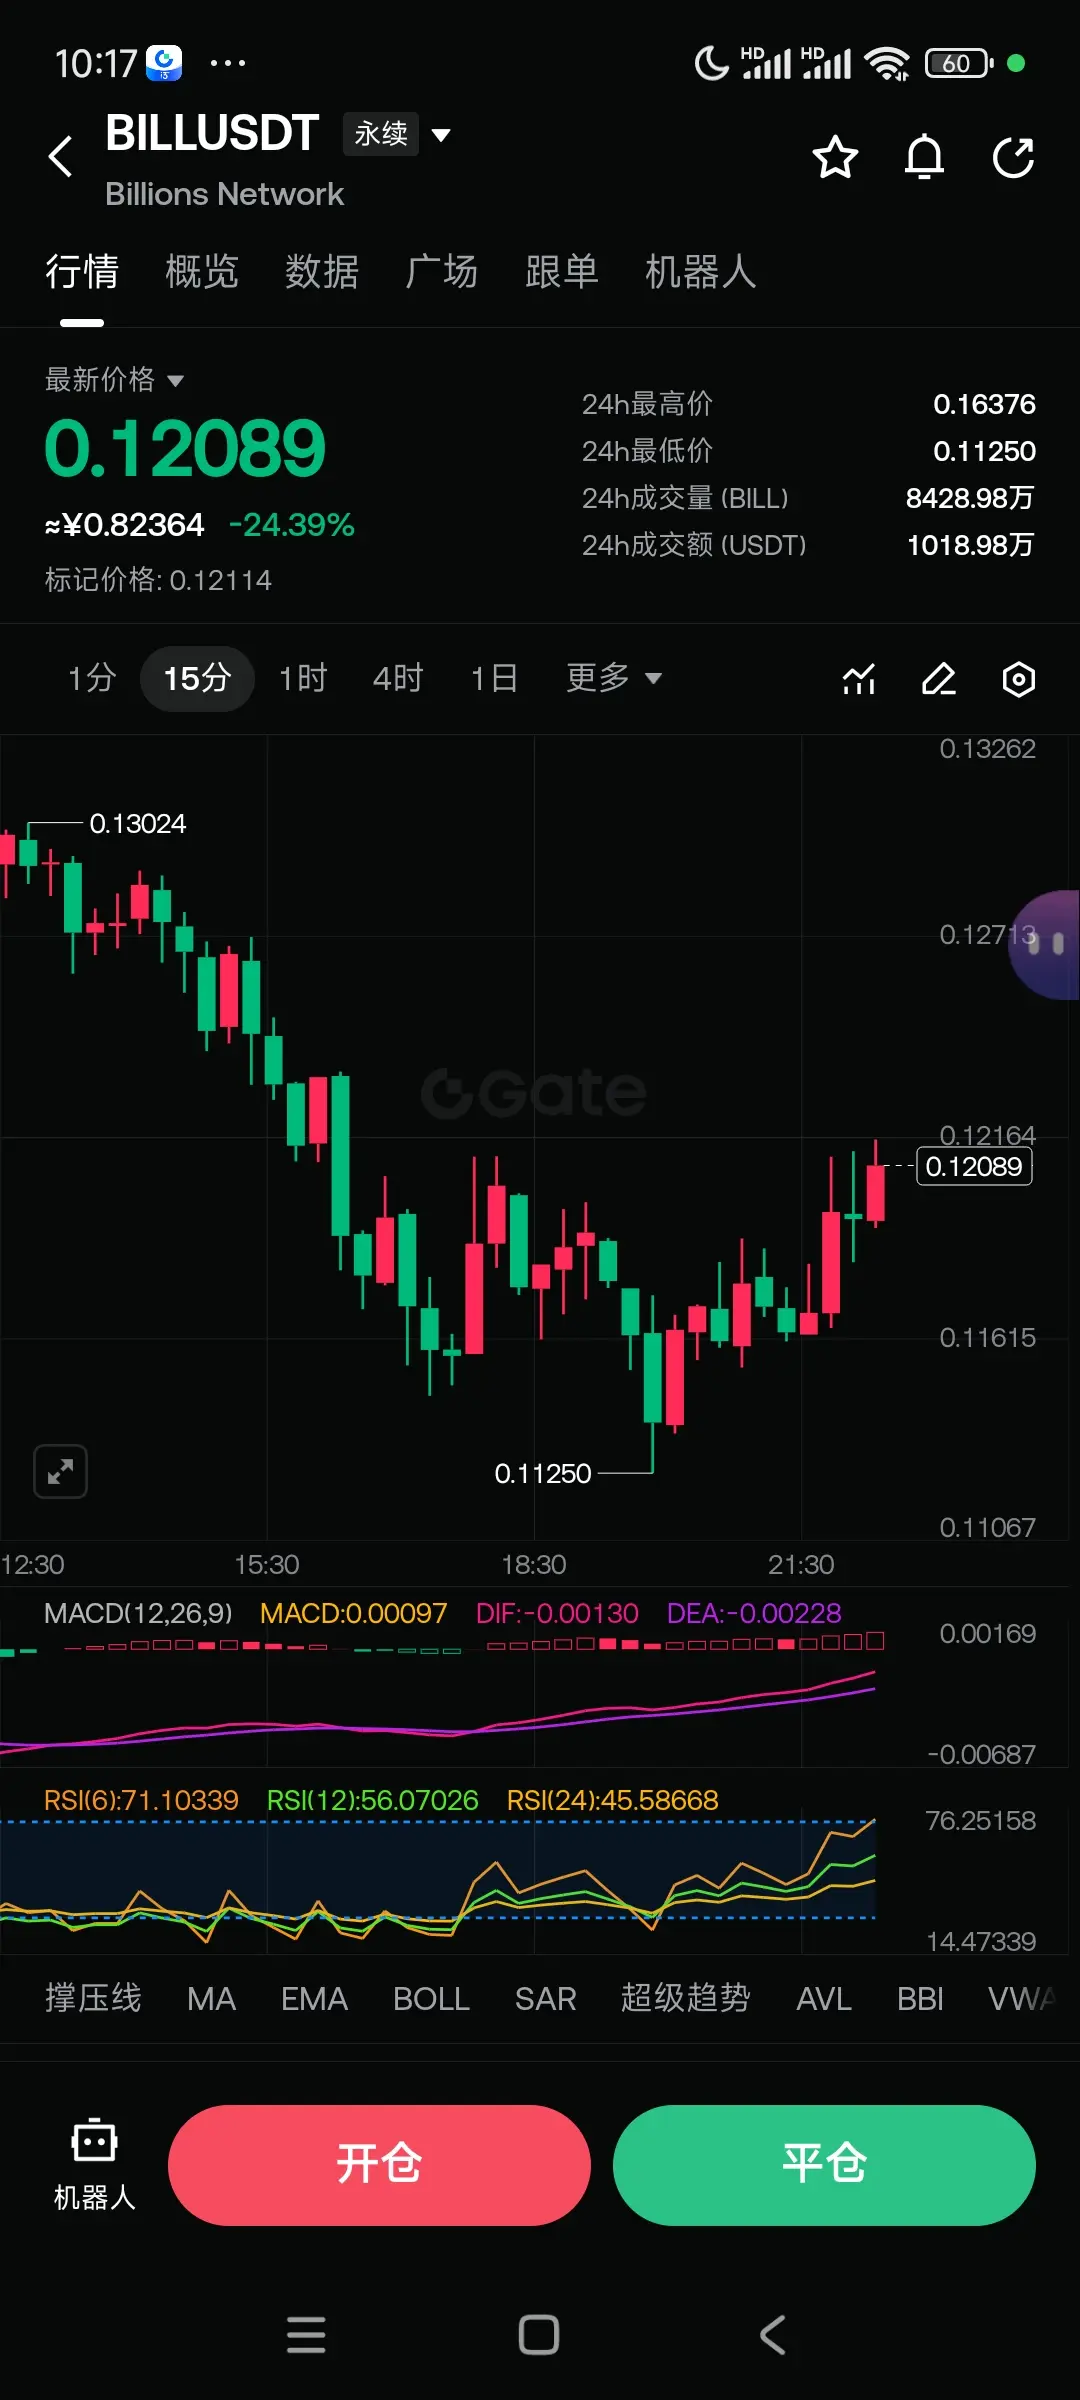
Task: Tap the Billions Network subtitle
Action: [x=224, y=194]
